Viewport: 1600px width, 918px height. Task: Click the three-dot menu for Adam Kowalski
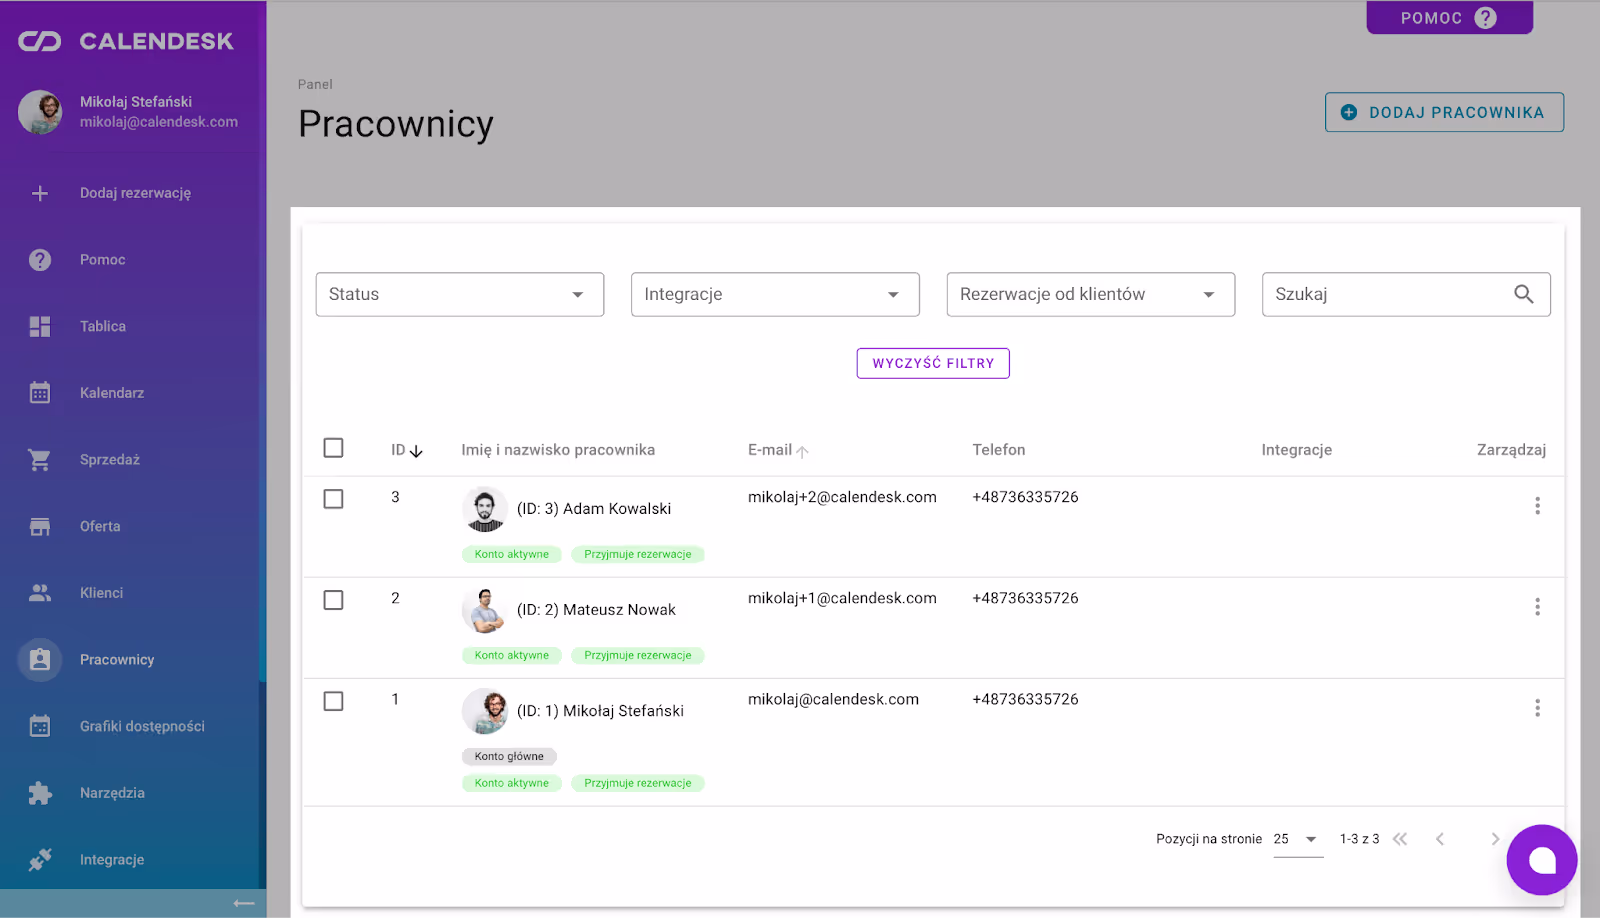click(1537, 506)
